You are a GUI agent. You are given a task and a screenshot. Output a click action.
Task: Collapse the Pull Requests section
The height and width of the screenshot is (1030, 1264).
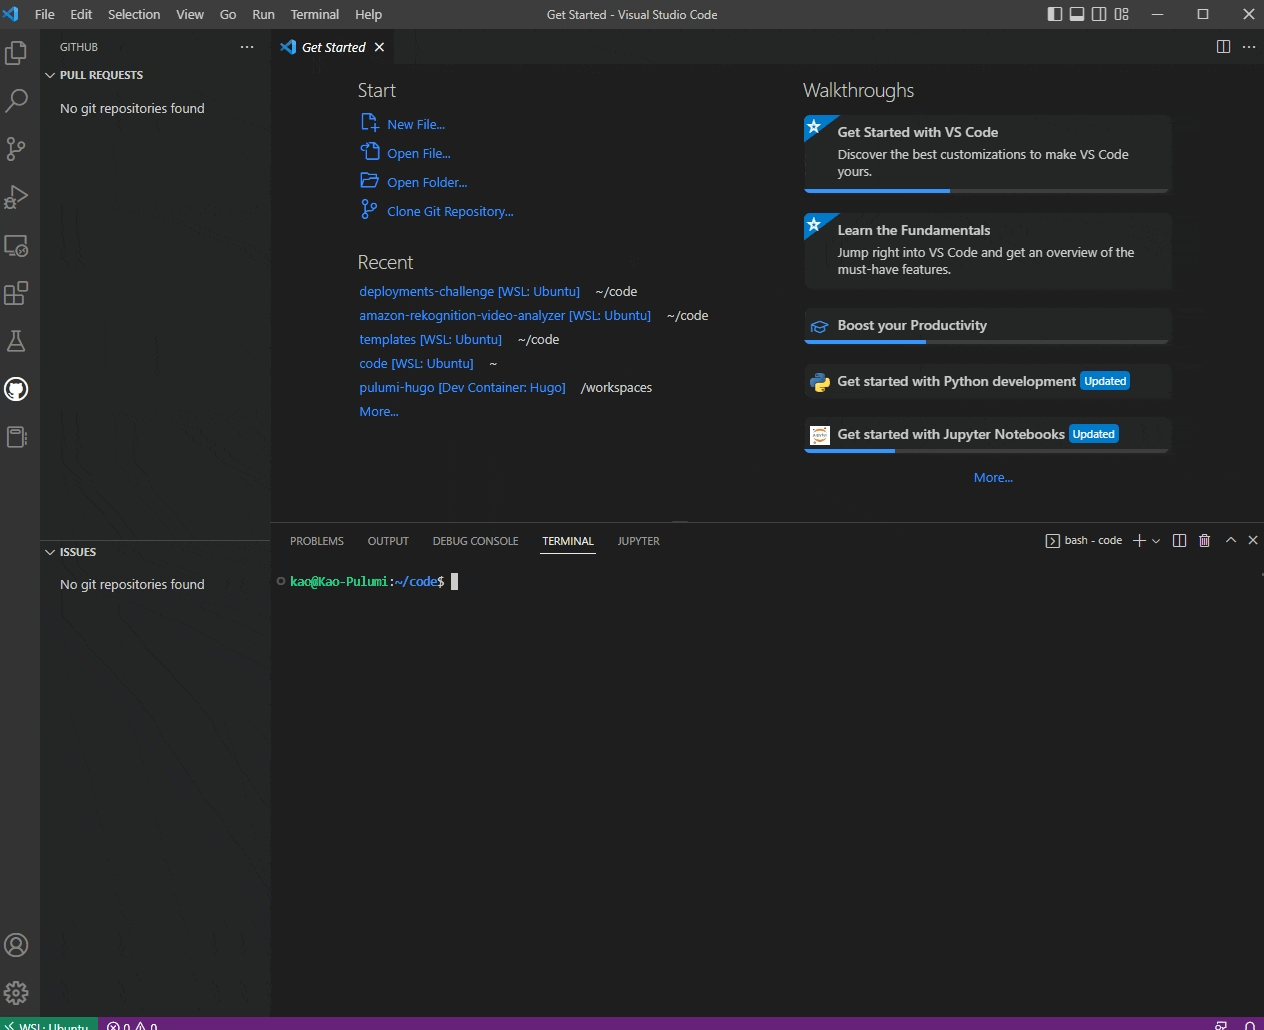[x=50, y=75]
